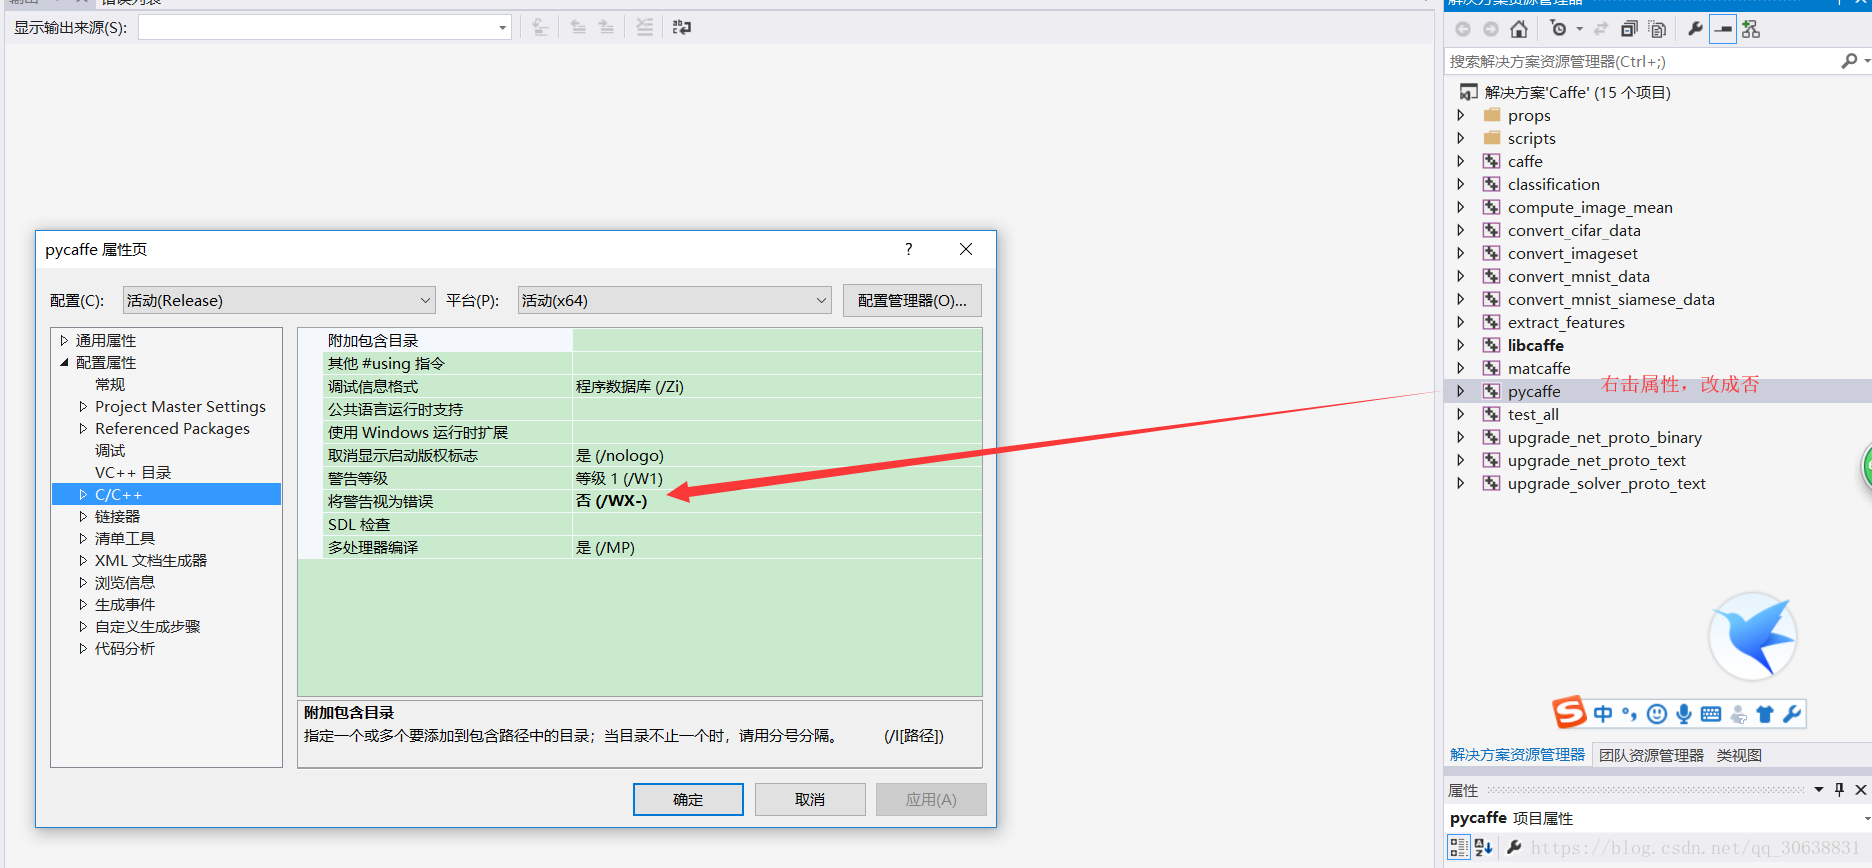Expand the libcaffe project in Solution Explorer
This screenshot has height=868, width=1872.
coord(1460,345)
